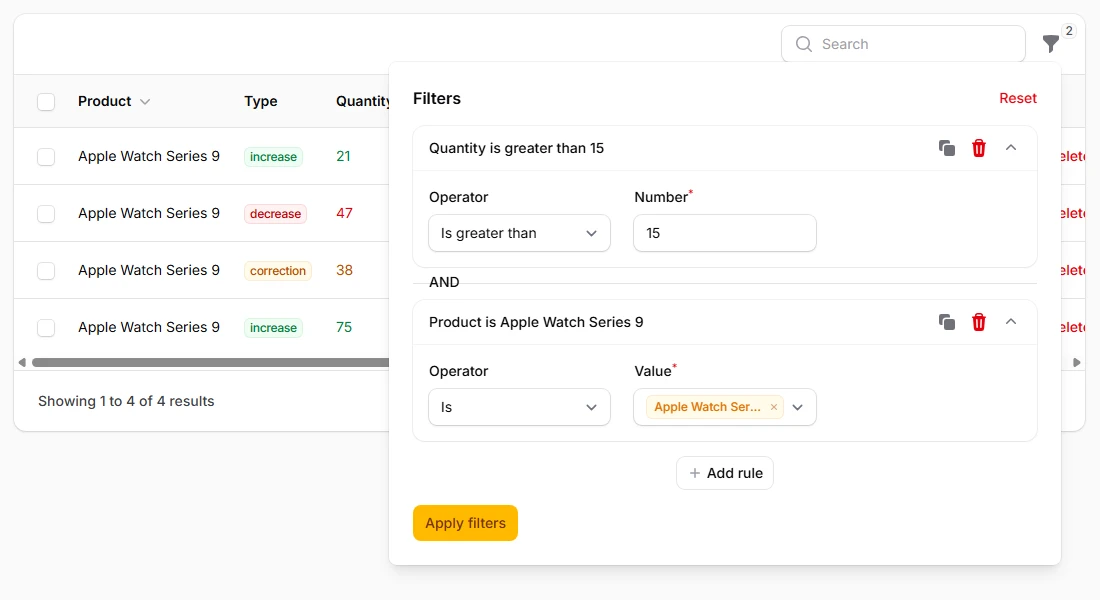Sort by Product column header

[x=114, y=101]
